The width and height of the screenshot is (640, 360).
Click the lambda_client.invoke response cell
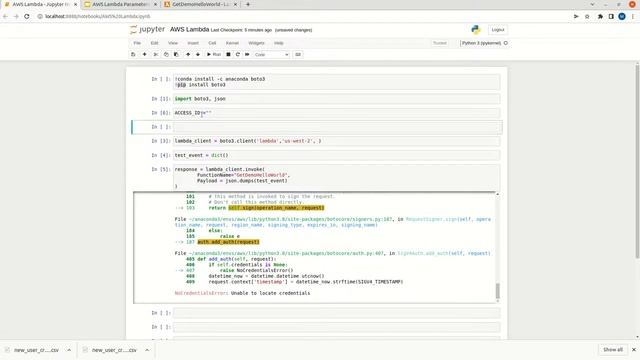click(336, 178)
